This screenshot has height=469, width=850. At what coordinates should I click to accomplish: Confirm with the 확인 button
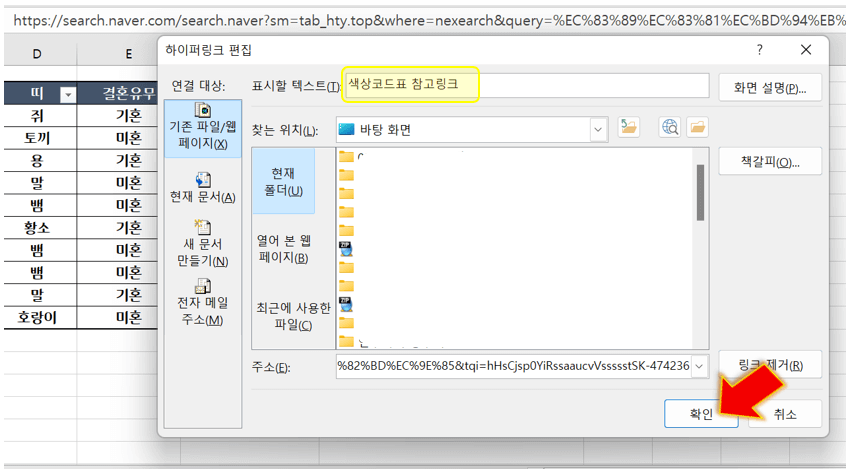(x=701, y=414)
